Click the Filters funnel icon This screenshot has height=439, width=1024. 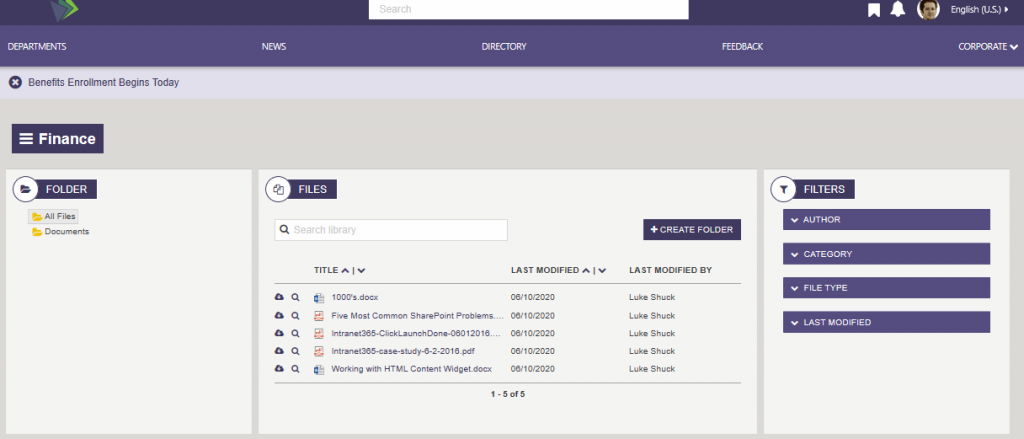(784, 189)
